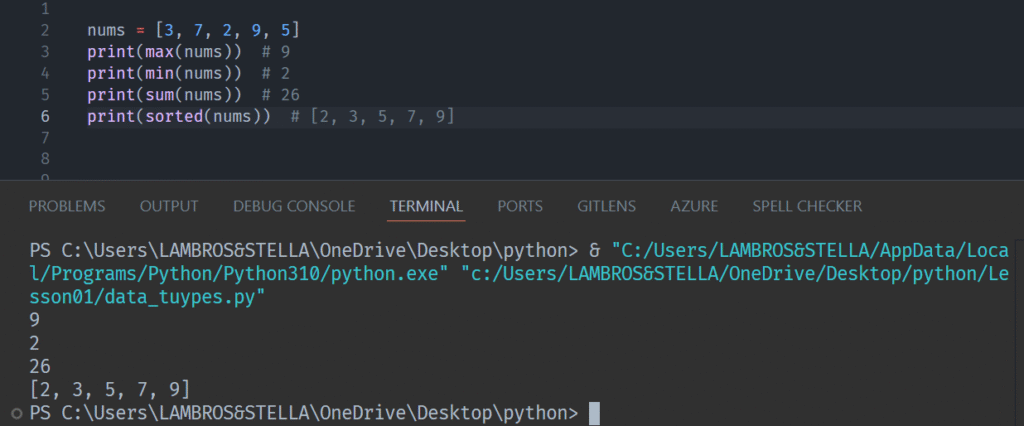Click line number 2 in the gutter
Image resolution: width=1024 pixels, height=426 pixels.
pos(45,30)
